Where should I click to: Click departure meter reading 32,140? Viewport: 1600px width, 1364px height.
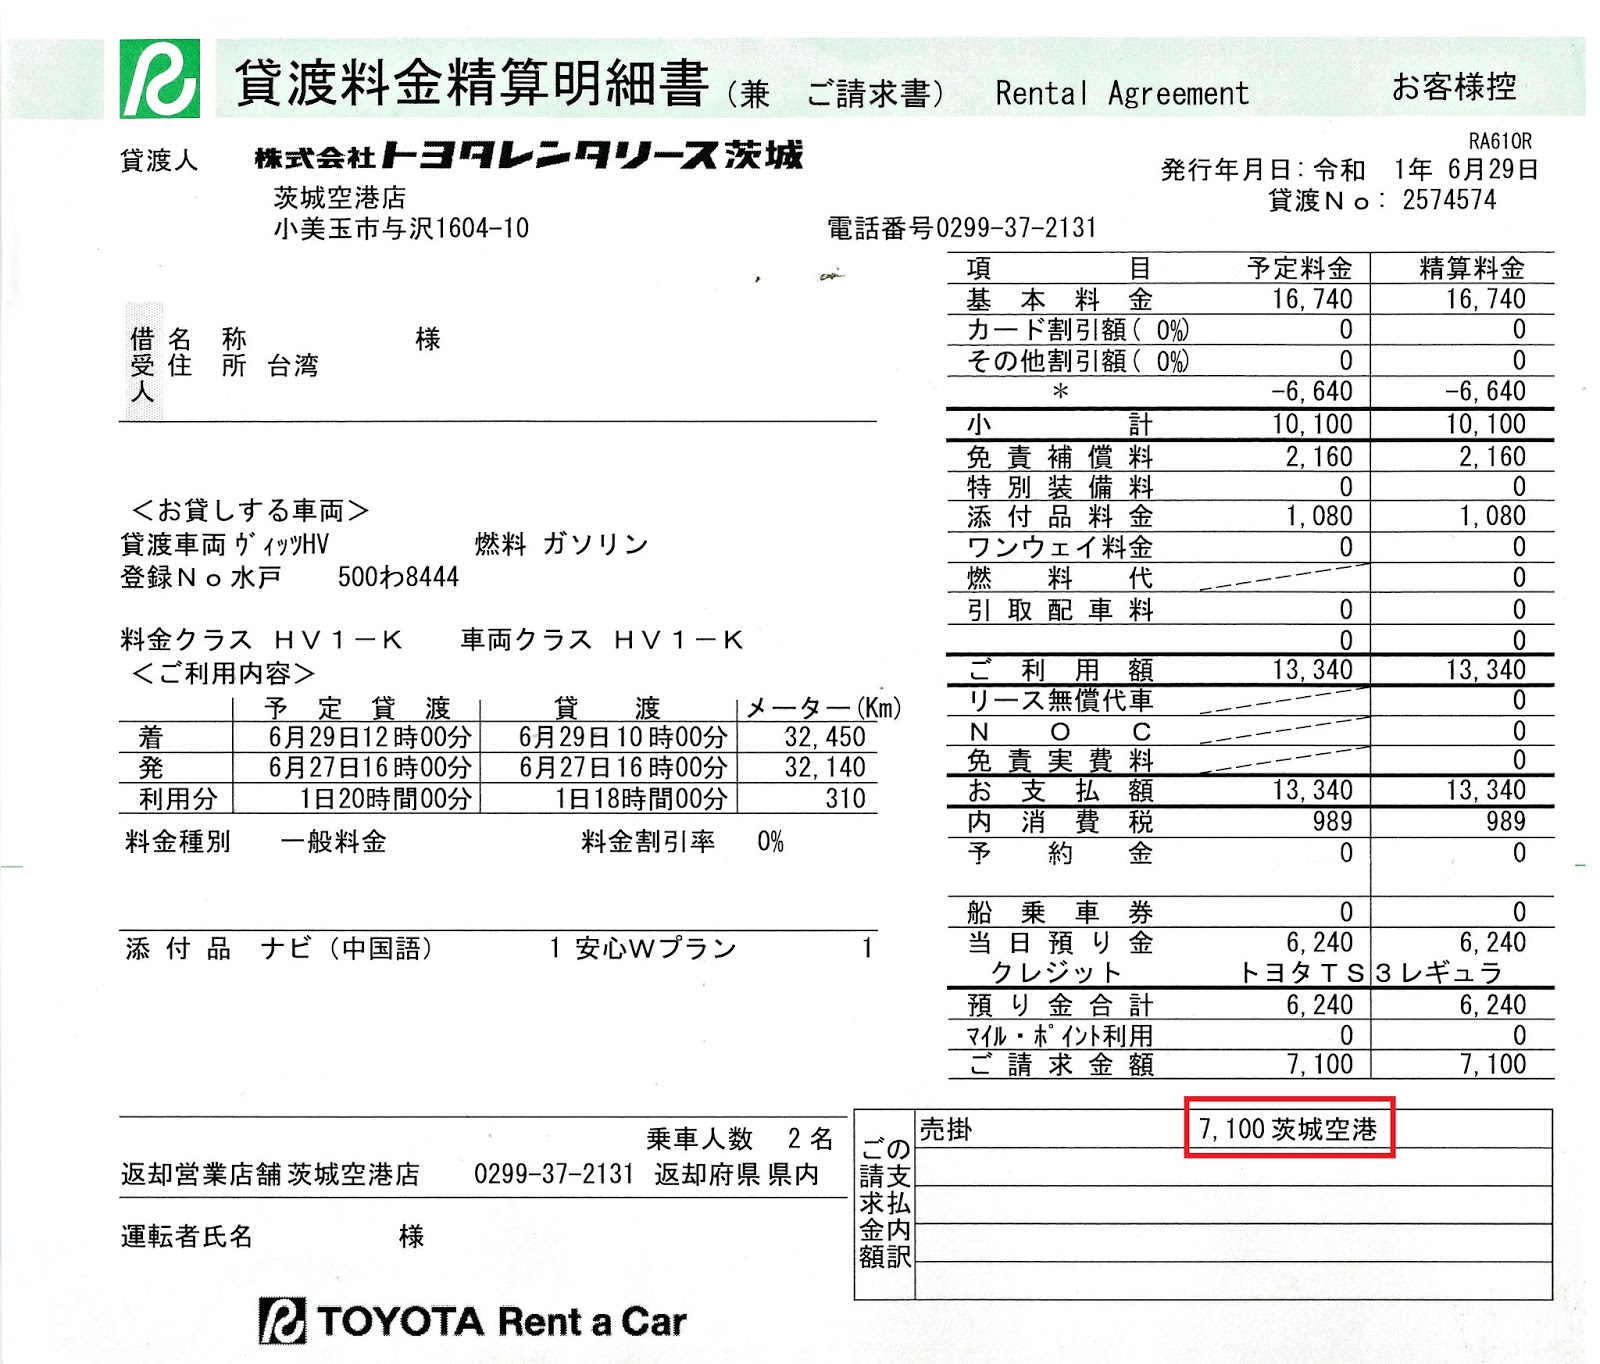(x=825, y=768)
